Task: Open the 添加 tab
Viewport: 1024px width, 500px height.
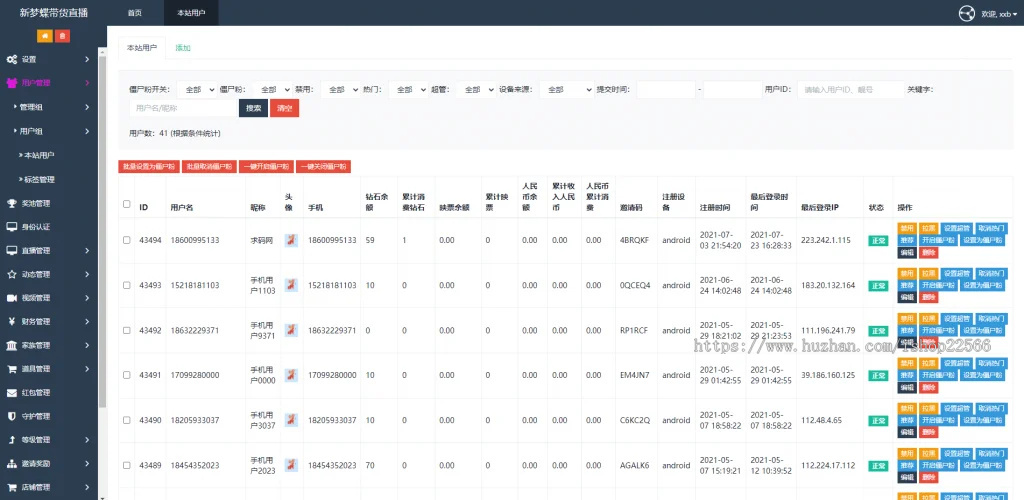Action: click(x=183, y=48)
